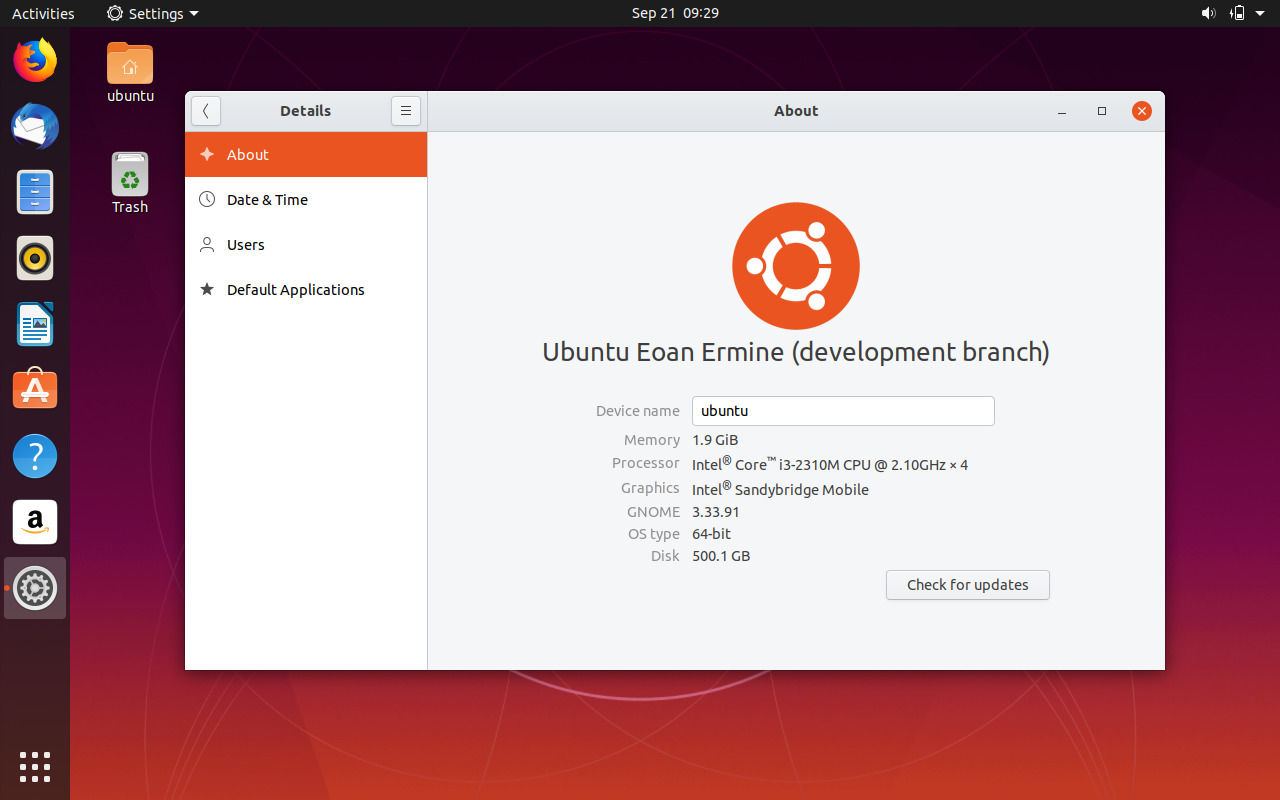Viewport: 1280px width, 800px height.
Task: Open the Help application in the dock
Action: [35, 456]
